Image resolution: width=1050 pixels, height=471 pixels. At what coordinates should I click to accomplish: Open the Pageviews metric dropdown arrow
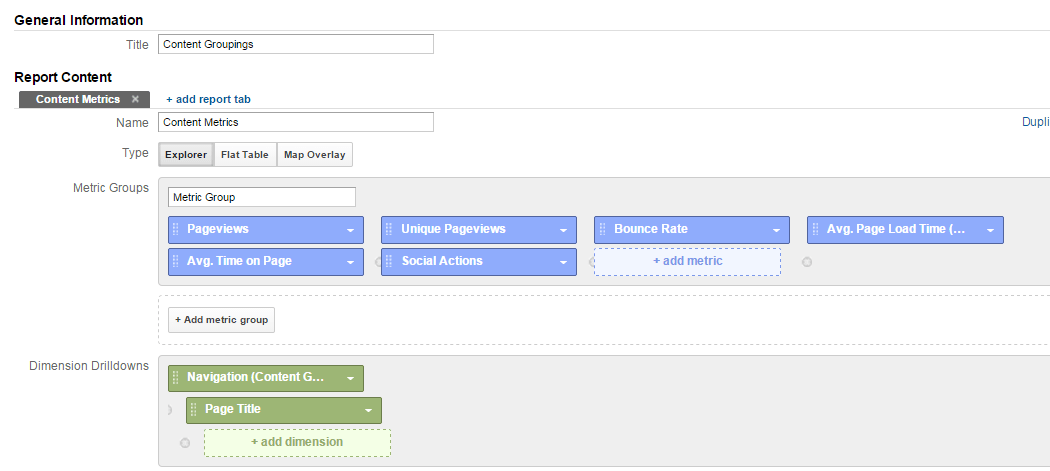[x=350, y=230]
